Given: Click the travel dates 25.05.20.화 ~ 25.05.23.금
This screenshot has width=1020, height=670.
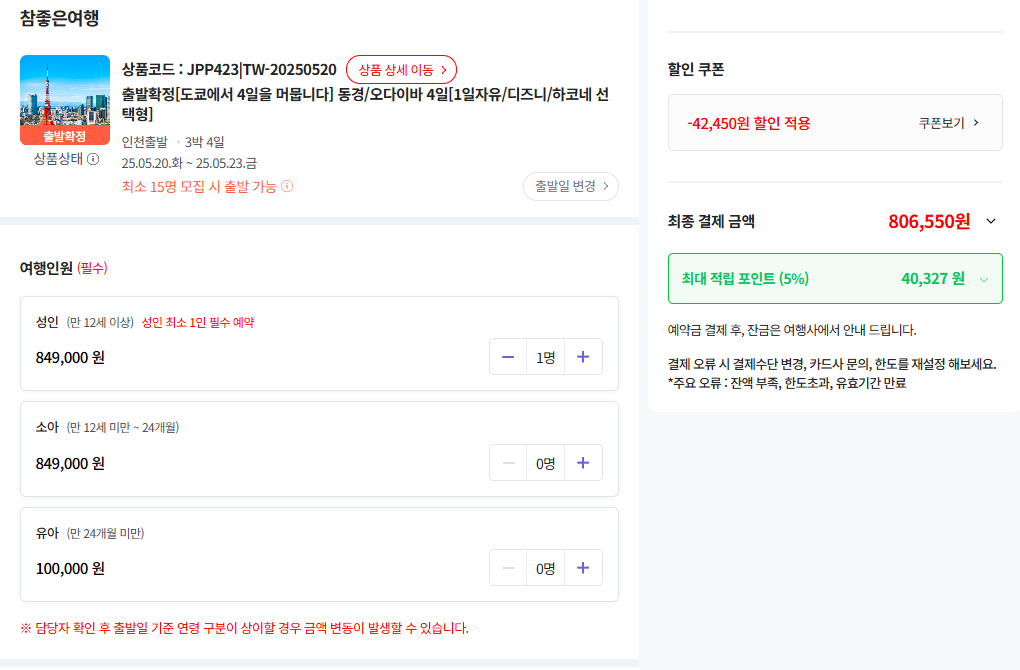Looking at the screenshot, I should click(x=189, y=163).
